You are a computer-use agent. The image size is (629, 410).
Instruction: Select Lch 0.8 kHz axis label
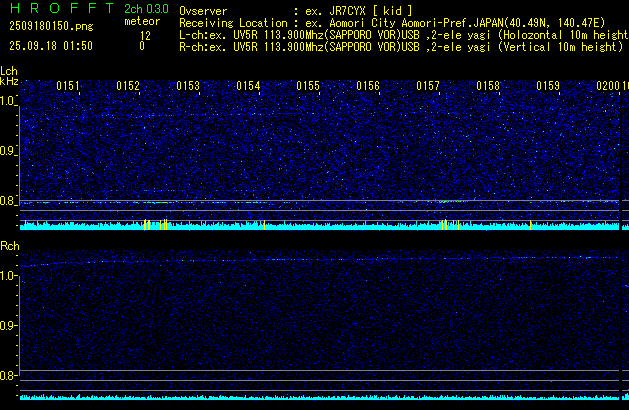pyautogui.click(x=7, y=201)
